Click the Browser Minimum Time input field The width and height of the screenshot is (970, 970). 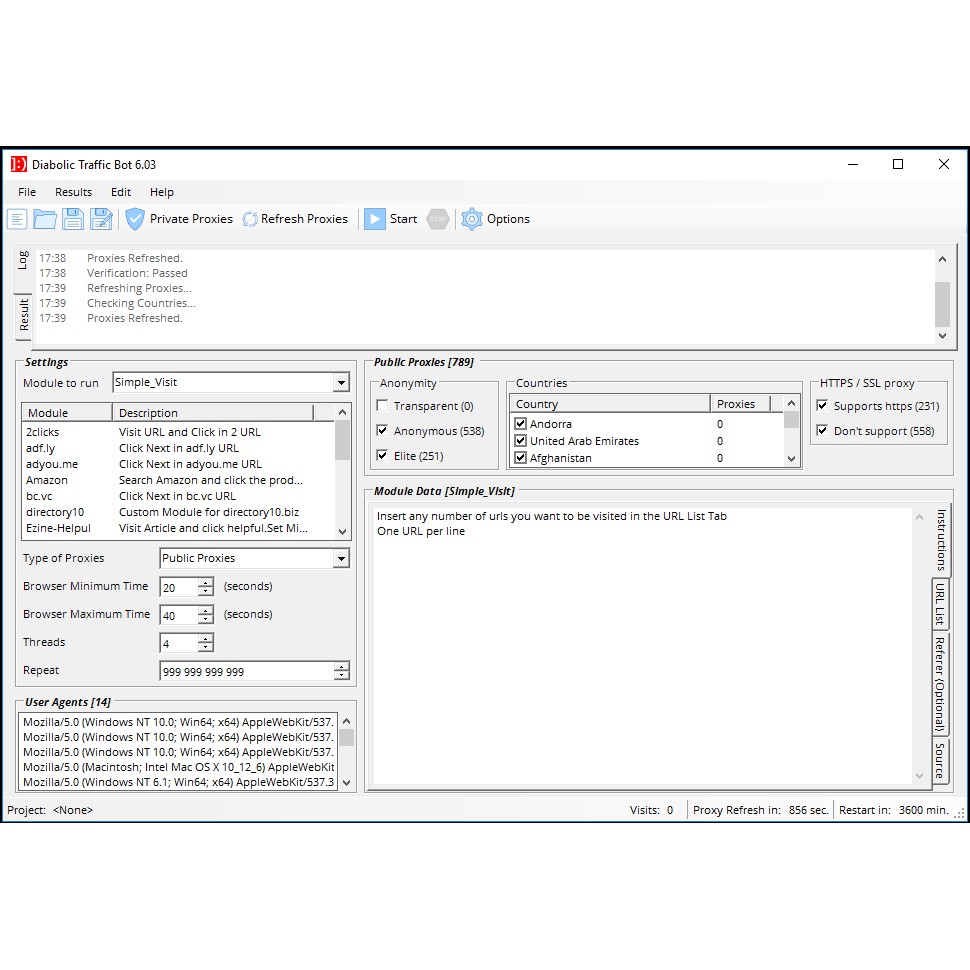point(178,587)
